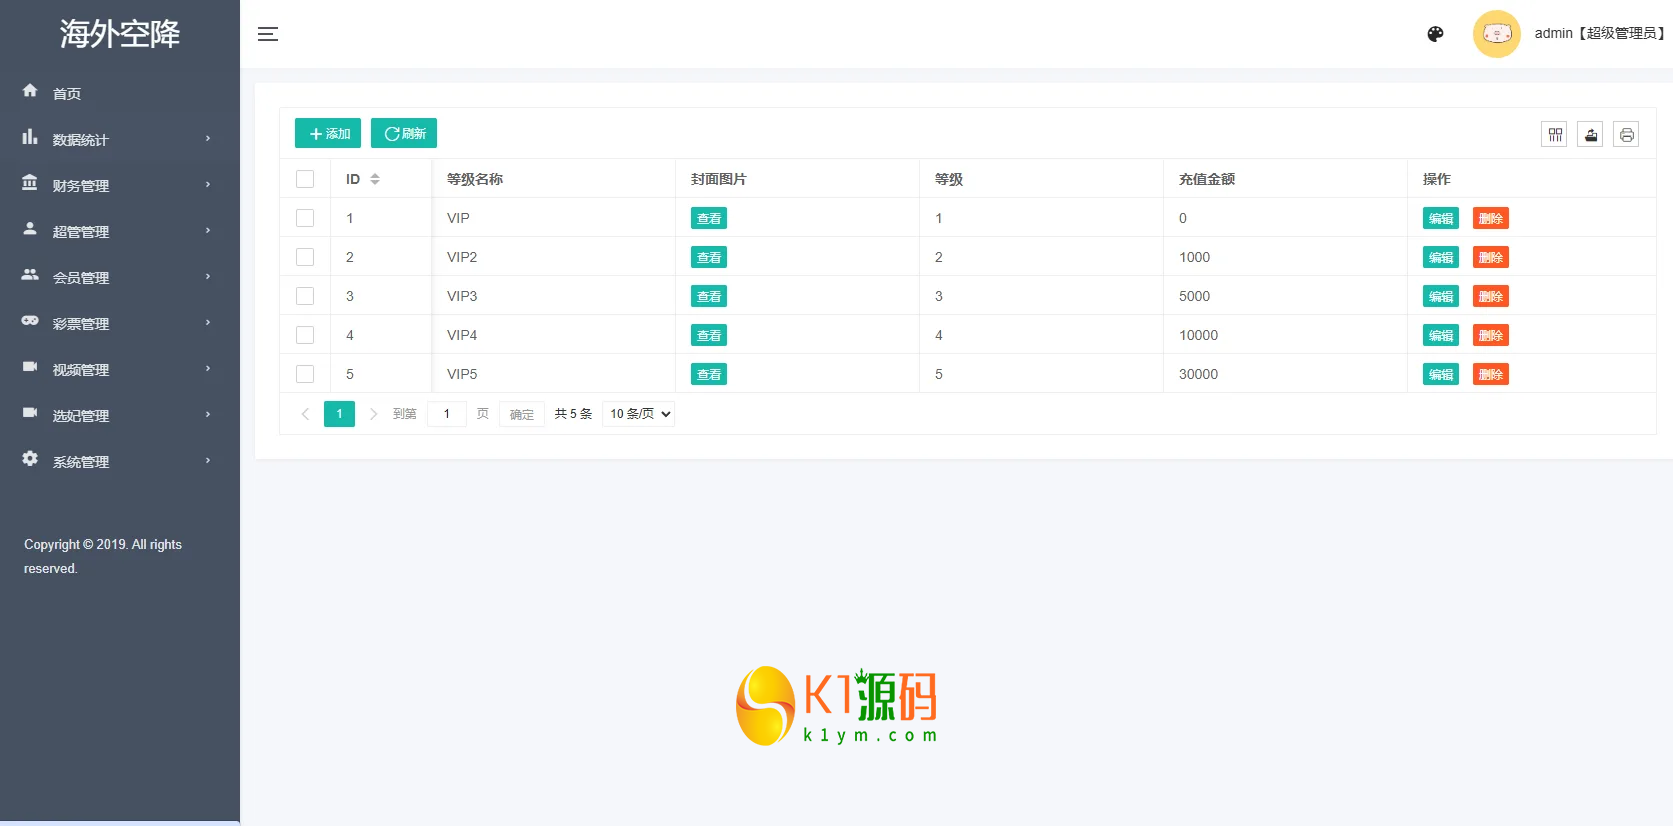This screenshot has width=1673, height=826.
Task: Expand 系统管理 submenu chevron
Action: pos(208,460)
